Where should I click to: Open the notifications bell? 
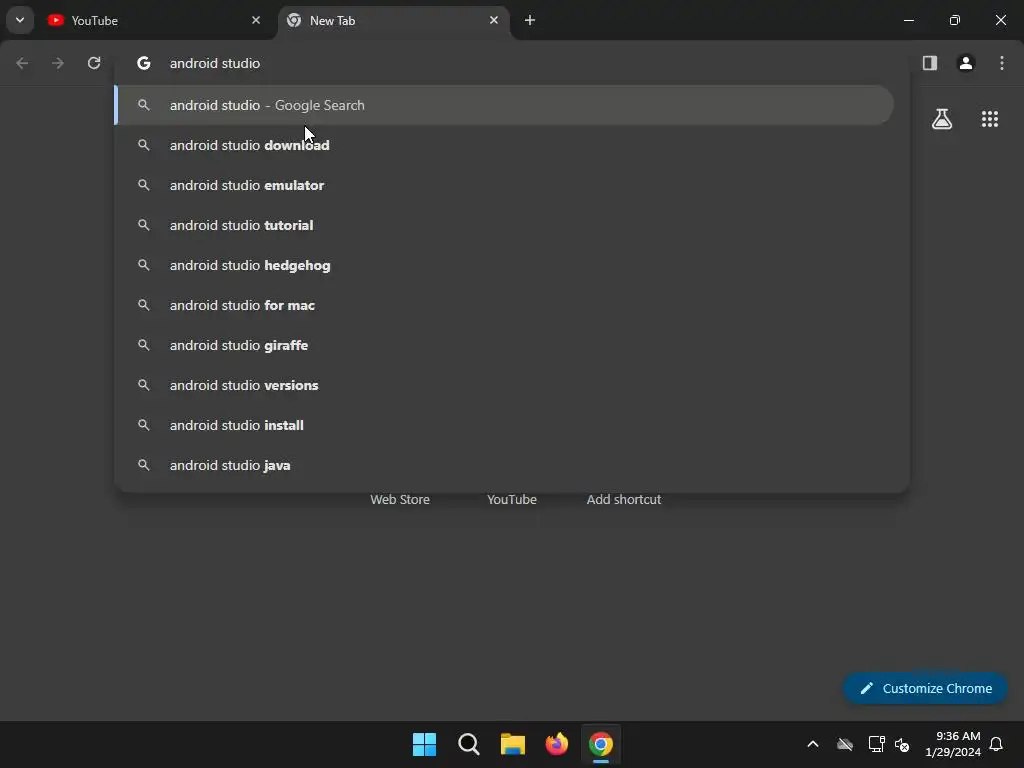[997, 744]
